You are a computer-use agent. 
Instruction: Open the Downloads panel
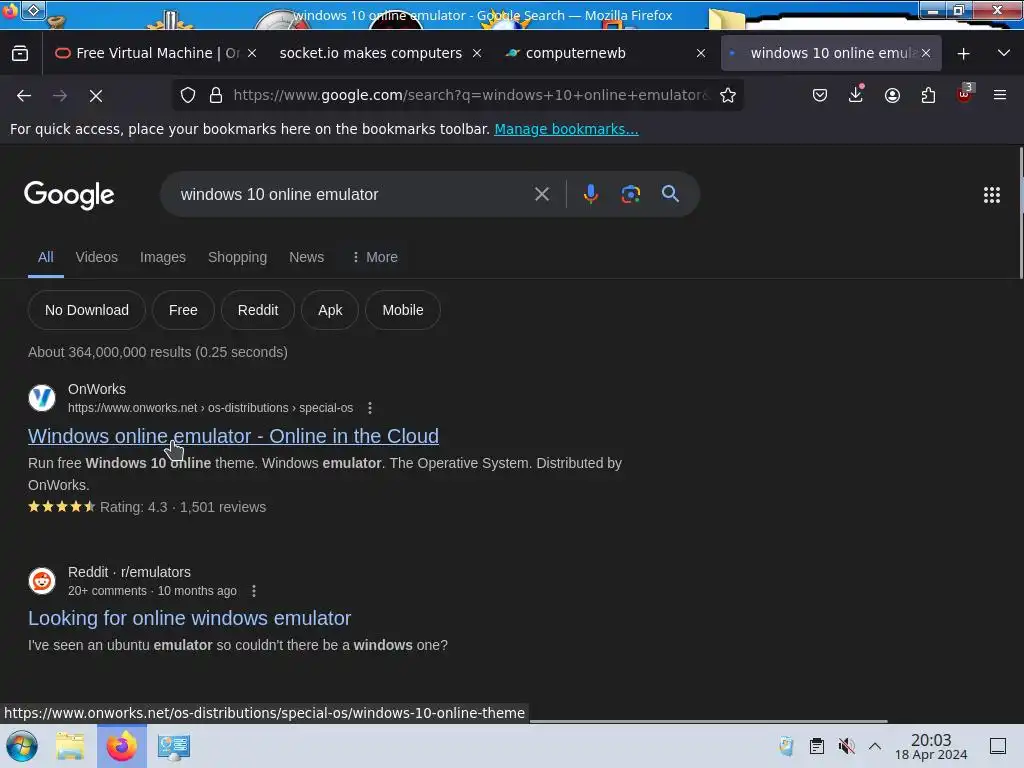pyautogui.click(x=856, y=95)
